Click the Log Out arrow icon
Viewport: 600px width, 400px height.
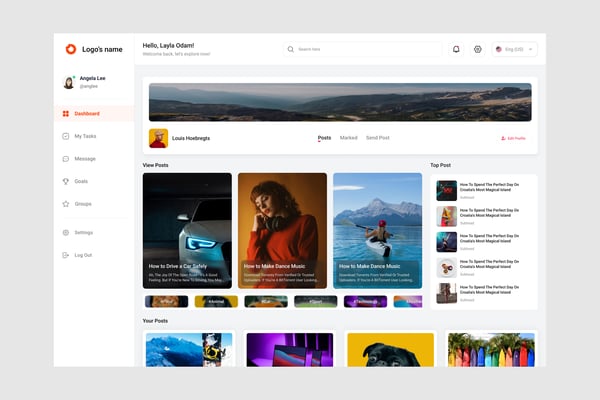(66, 255)
